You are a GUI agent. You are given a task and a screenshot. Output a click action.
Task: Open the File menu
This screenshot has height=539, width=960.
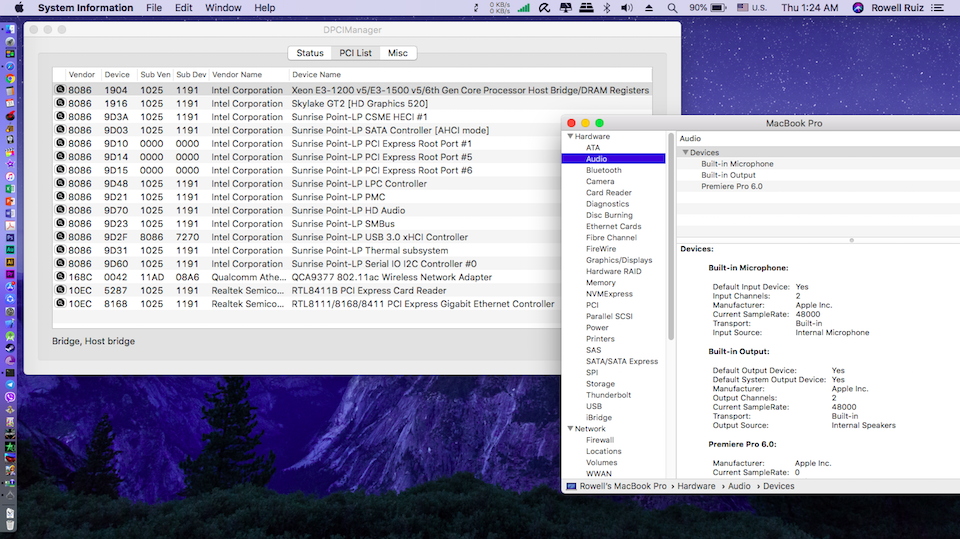point(154,8)
